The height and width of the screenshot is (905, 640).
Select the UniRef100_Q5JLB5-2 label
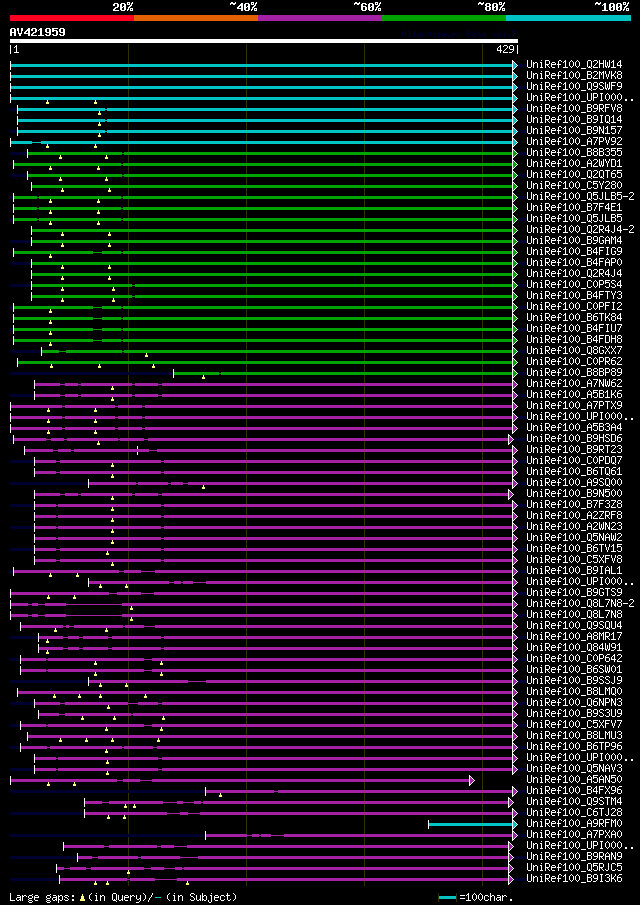581,196
